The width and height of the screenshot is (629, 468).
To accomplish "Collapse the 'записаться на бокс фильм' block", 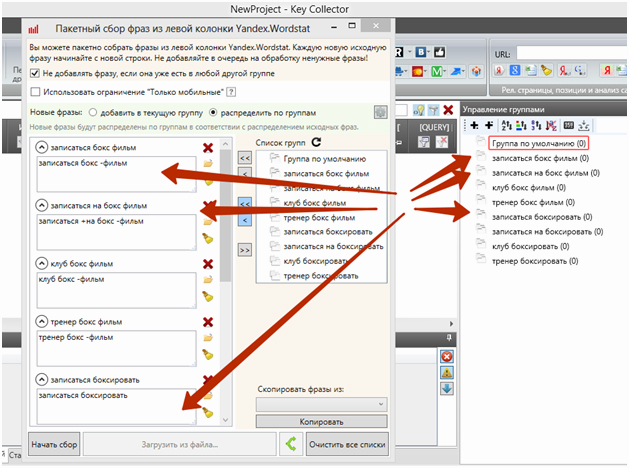I will click(41, 205).
